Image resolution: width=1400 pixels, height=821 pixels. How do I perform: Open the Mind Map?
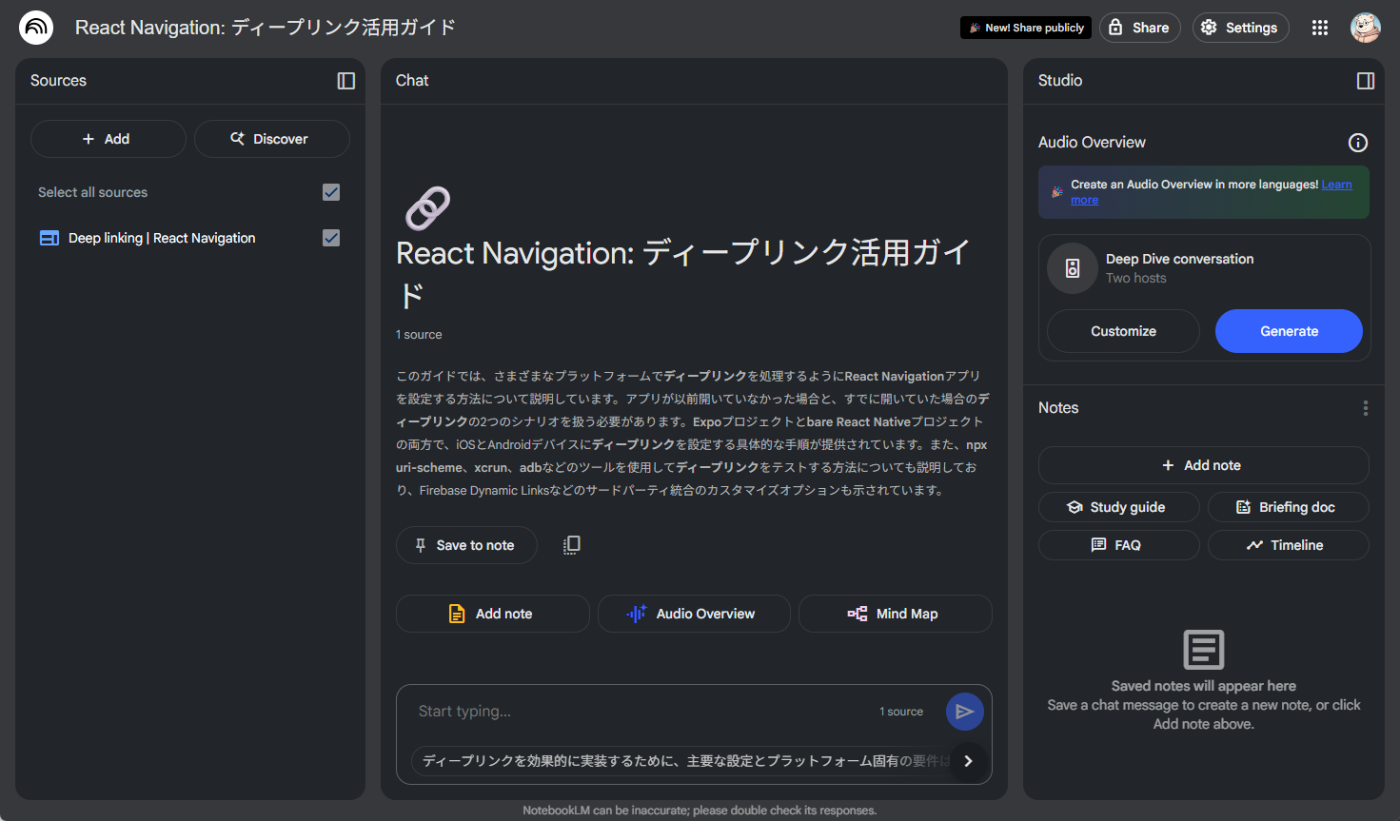[895, 614]
